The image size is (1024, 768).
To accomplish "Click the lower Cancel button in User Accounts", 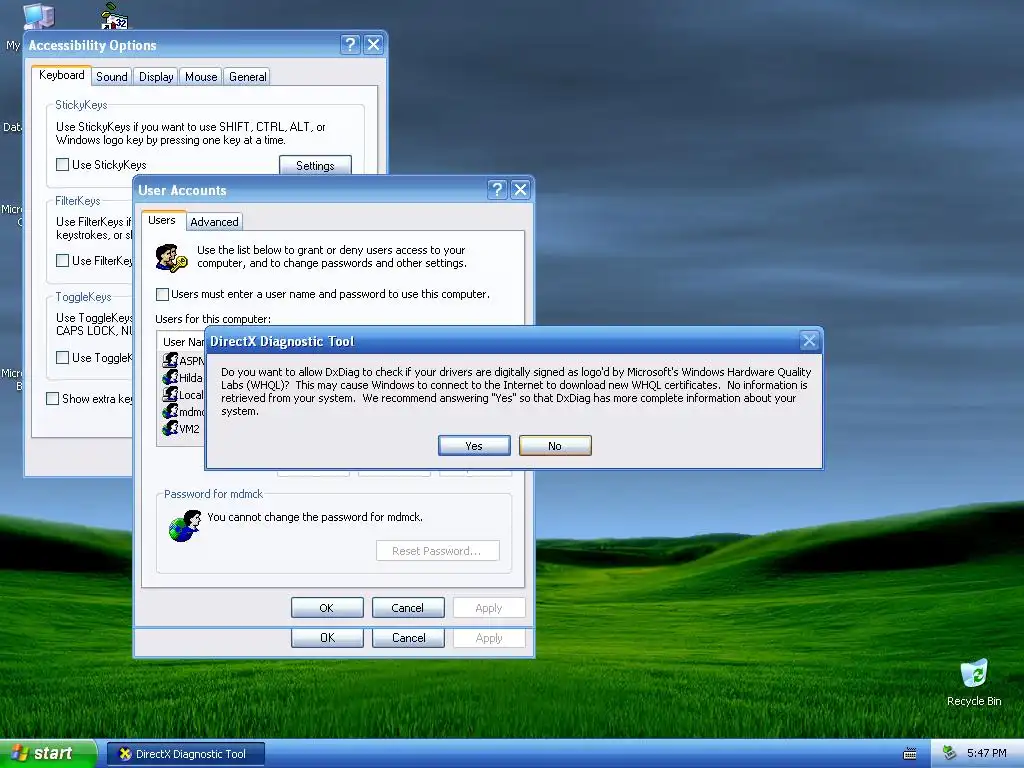I will (x=408, y=637).
